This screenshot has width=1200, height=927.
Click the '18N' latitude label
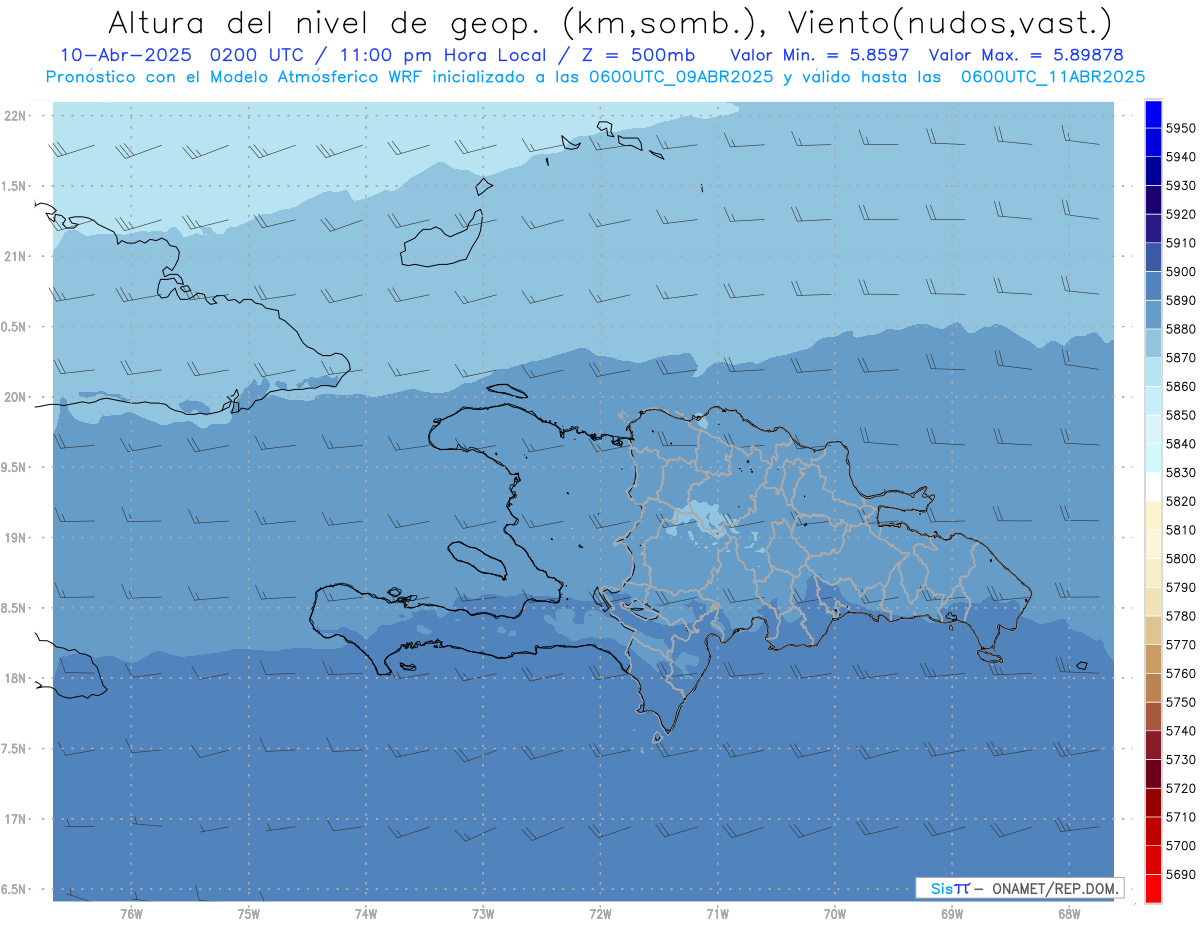15,678
